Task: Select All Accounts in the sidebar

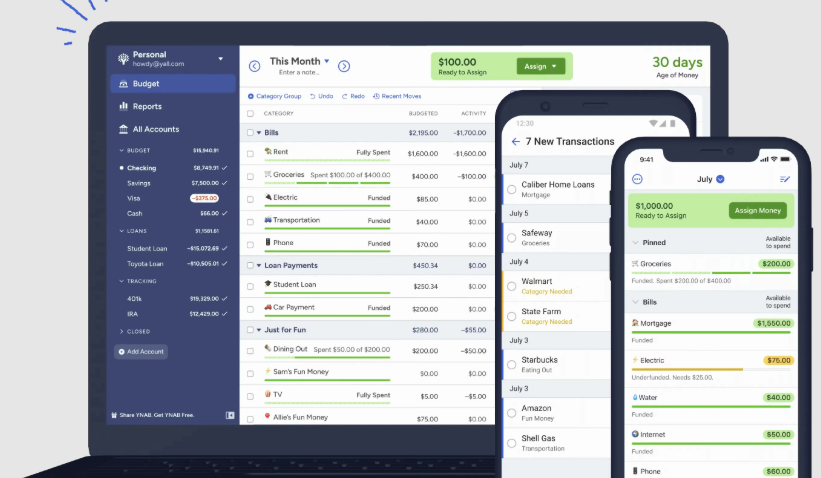Action: pos(155,129)
